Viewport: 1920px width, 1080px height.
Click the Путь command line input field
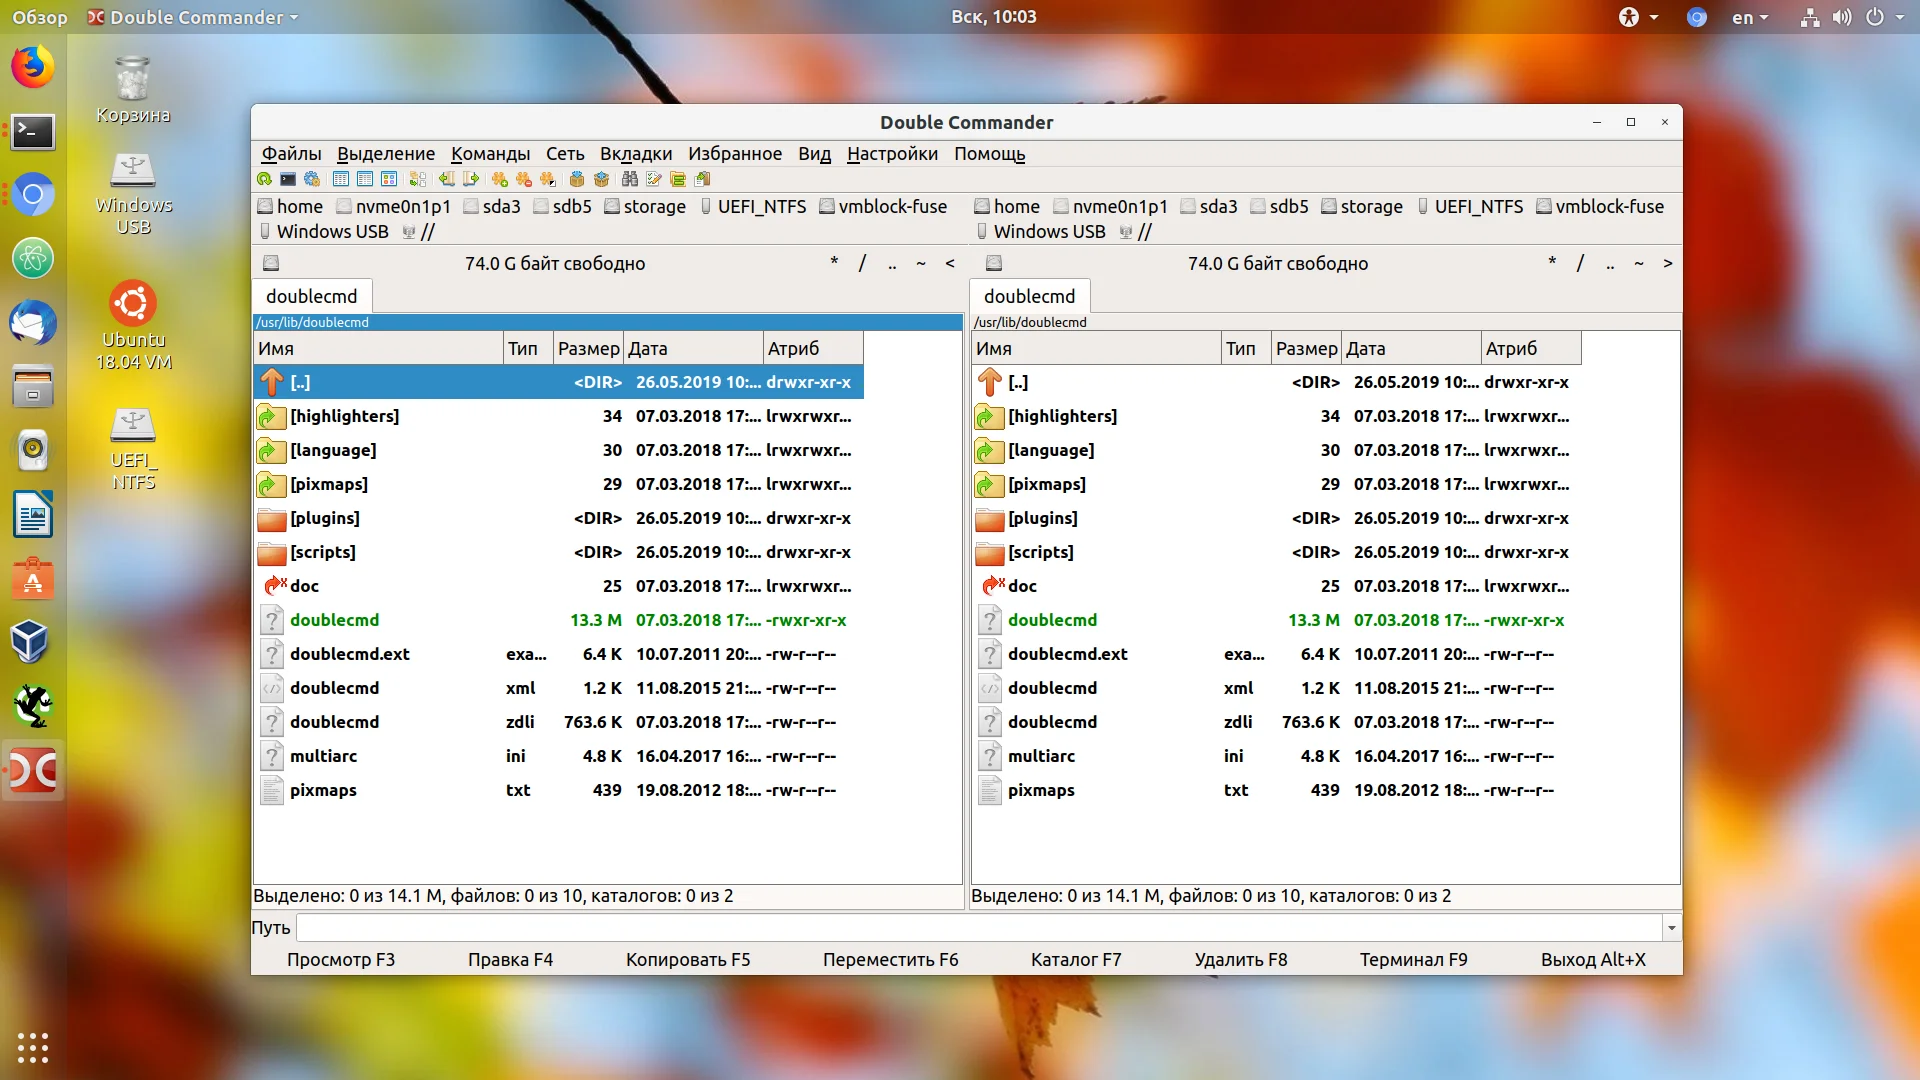pos(978,928)
